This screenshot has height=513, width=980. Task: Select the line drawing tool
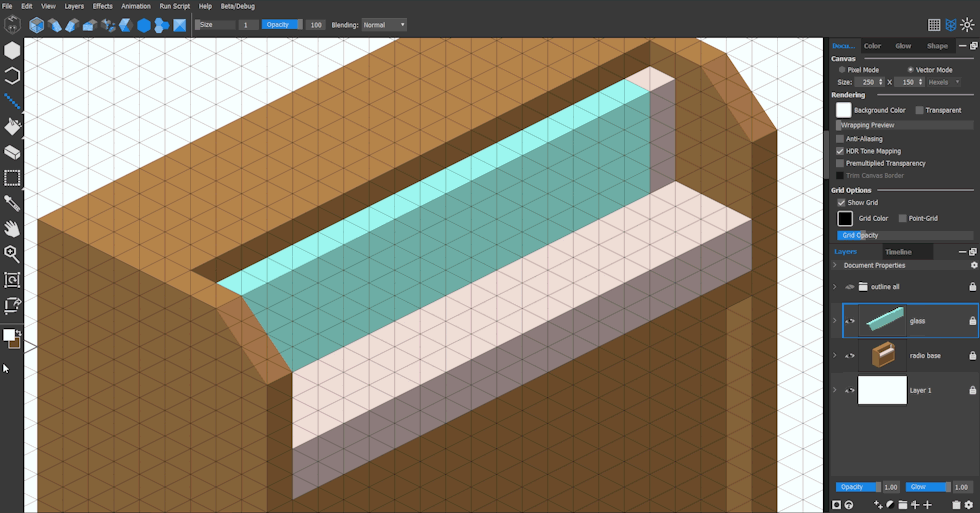(12, 100)
